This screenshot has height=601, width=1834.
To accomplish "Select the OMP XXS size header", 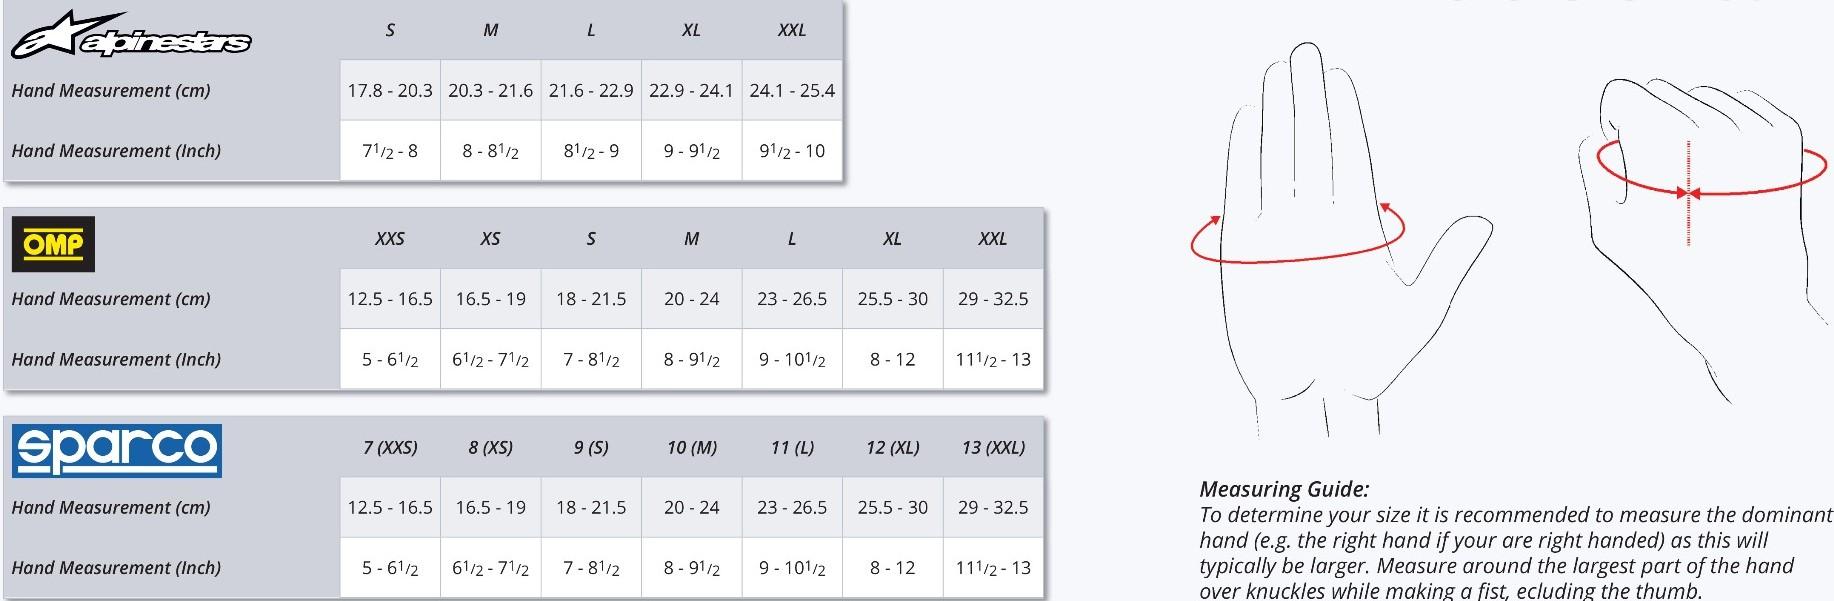I will pyautogui.click(x=390, y=239).
